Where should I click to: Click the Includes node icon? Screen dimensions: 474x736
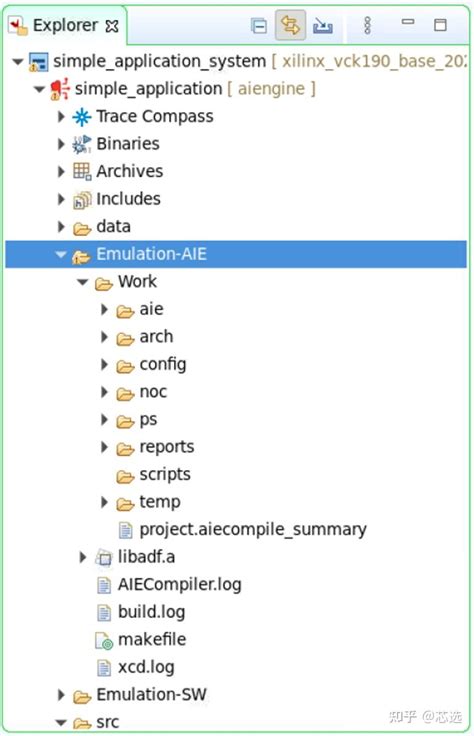(x=82, y=199)
